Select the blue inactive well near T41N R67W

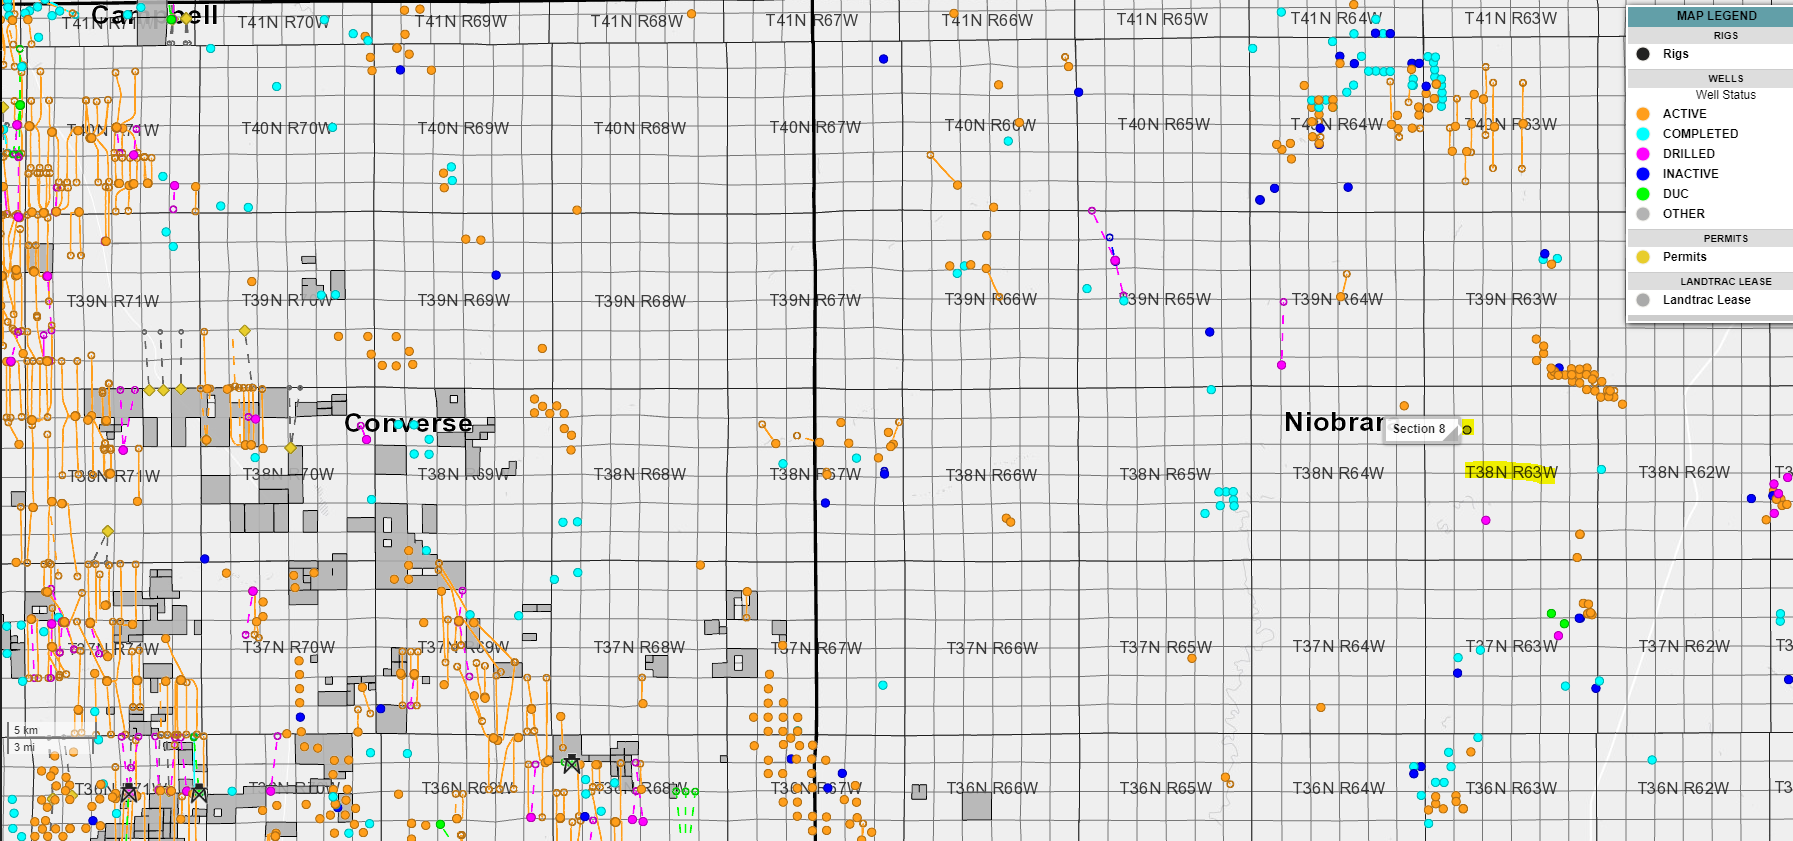point(883,59)
